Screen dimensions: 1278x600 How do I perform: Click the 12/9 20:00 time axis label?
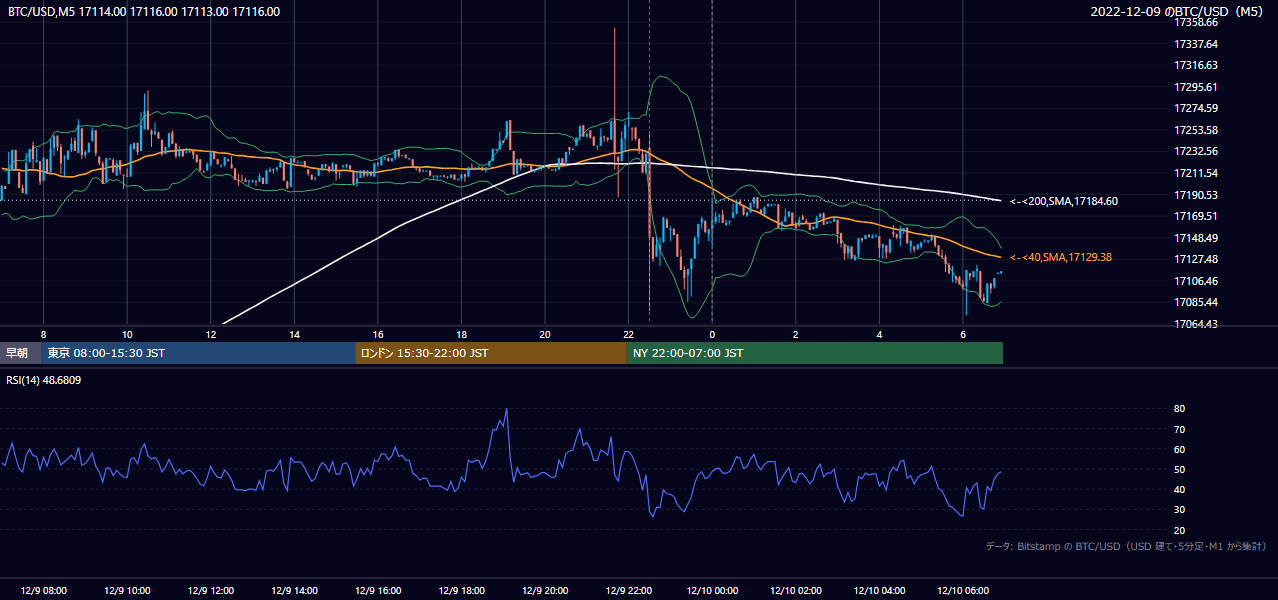click(x=545, y=590)
